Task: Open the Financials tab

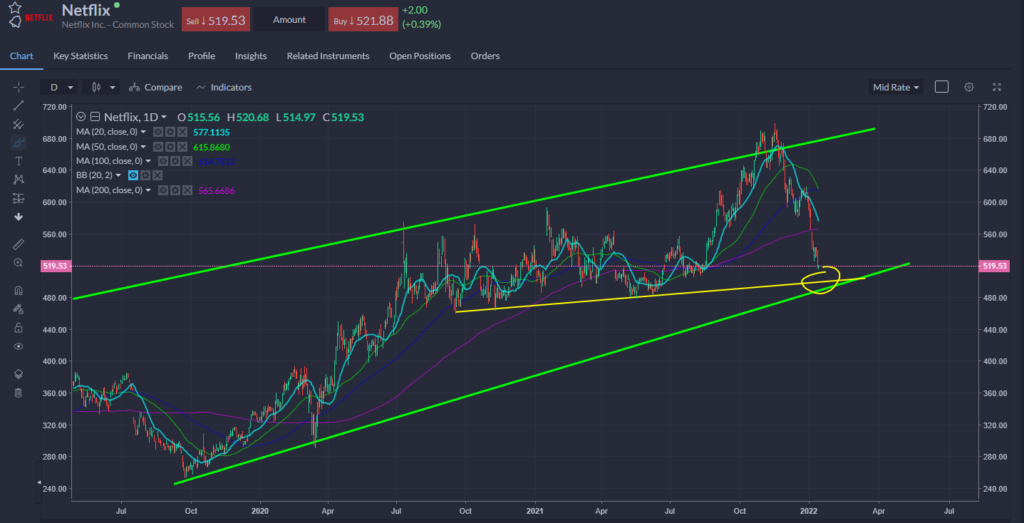Action: tap(148, 56)
